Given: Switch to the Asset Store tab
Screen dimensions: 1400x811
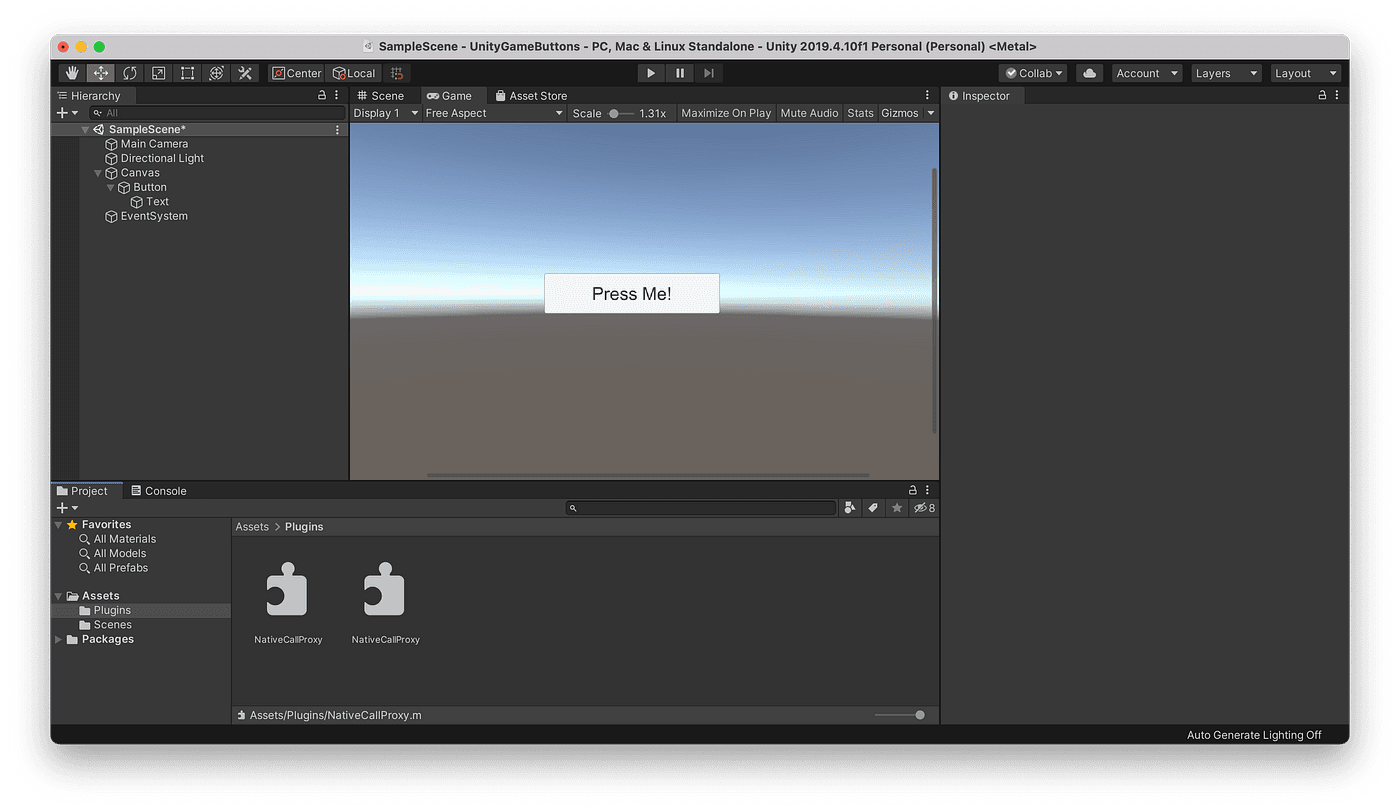Looking at the screenshot, I should (531, 96).
